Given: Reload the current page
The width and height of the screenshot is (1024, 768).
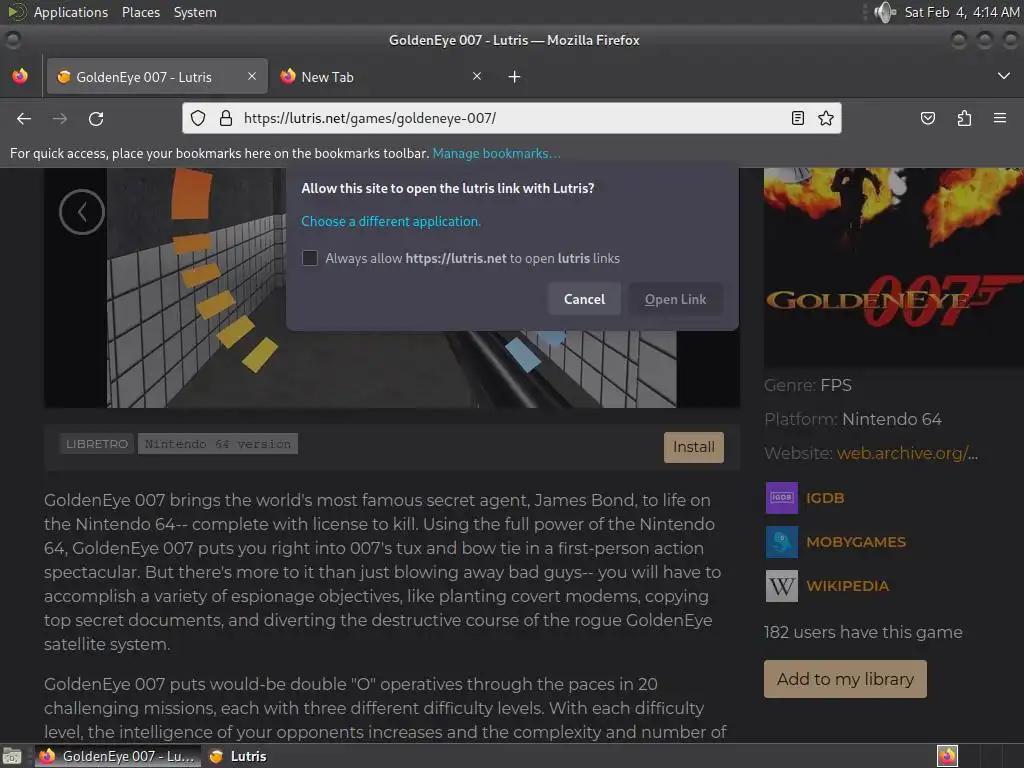Looking at the screenshot, I should click(x=96, y=118).
